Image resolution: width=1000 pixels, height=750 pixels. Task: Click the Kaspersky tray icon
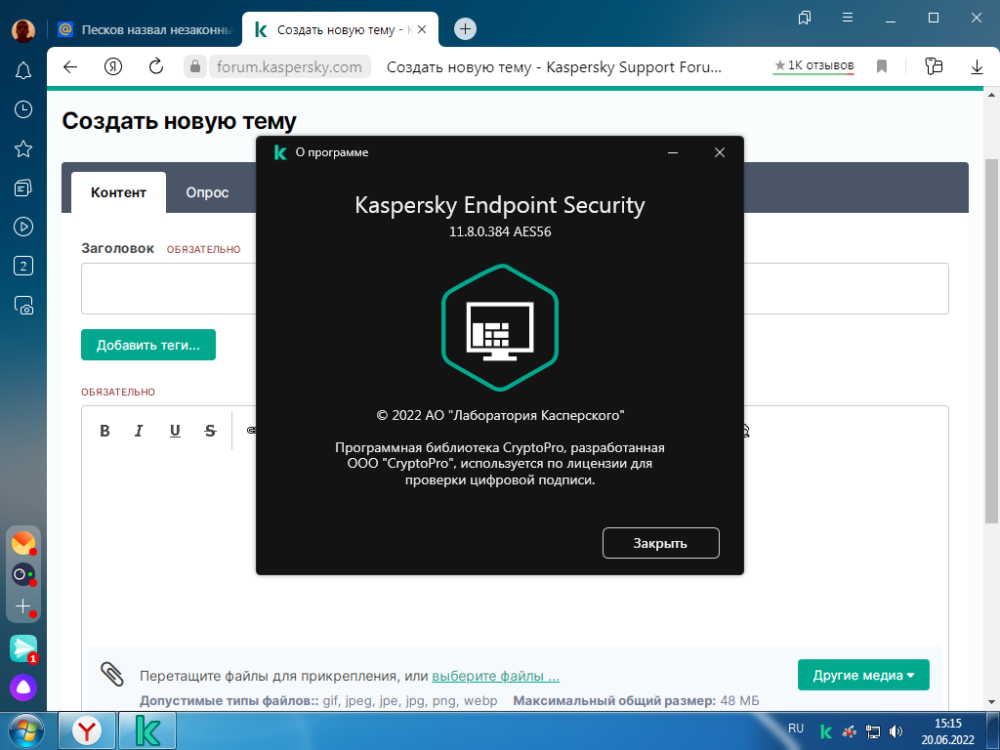click(826, 732)
